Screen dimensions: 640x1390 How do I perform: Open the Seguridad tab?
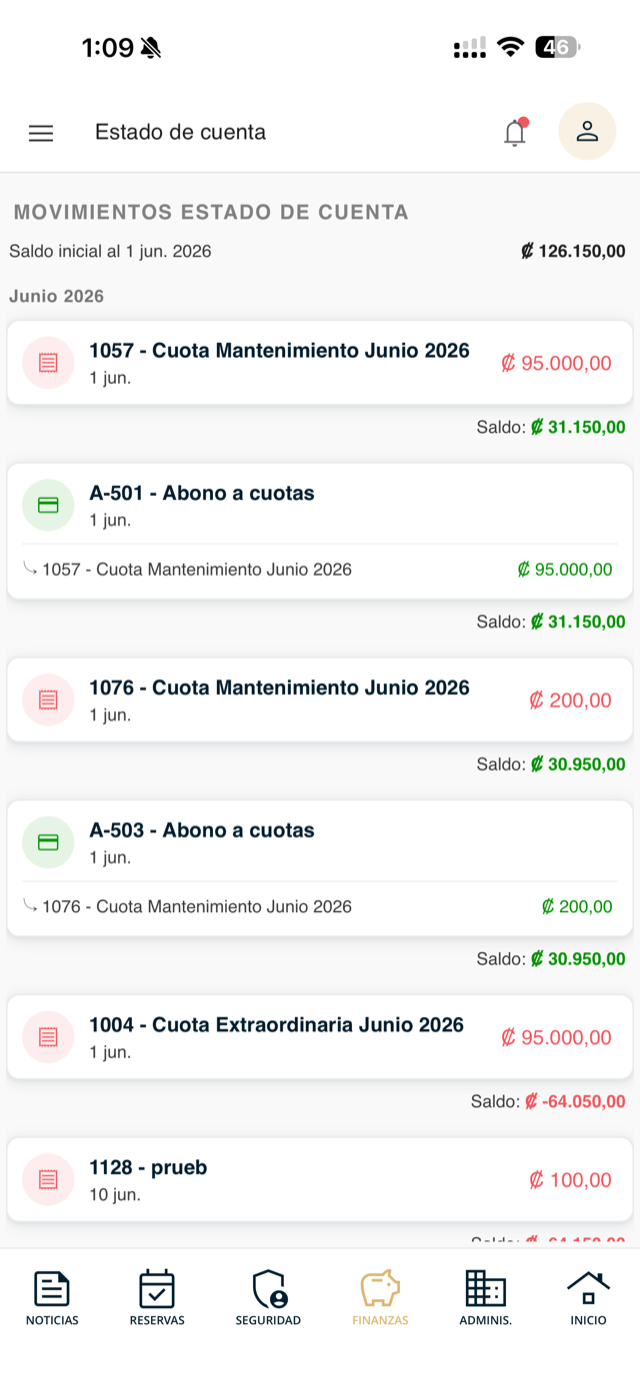click(x=268, y=1297)
